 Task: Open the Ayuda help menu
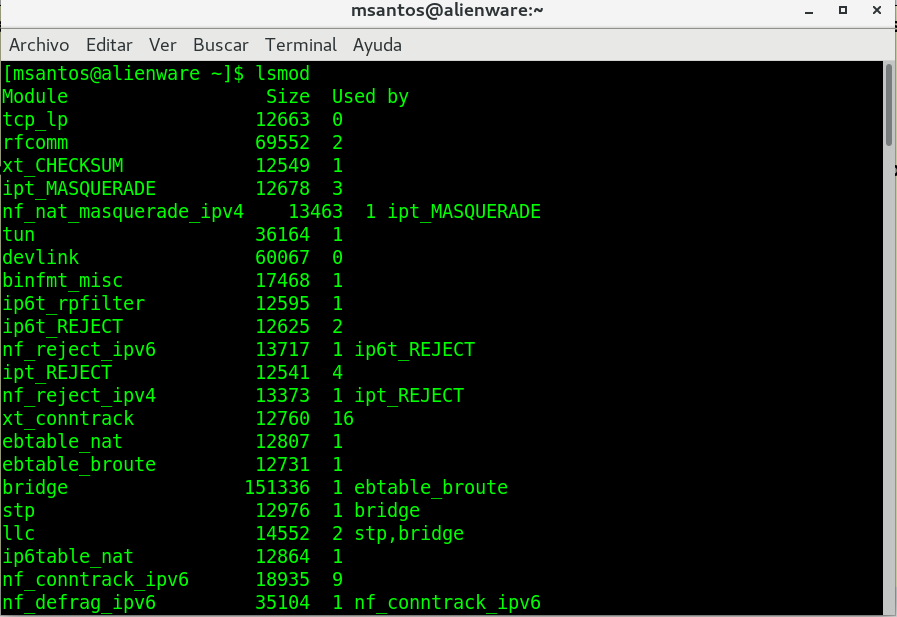click(x=377, y=45)
